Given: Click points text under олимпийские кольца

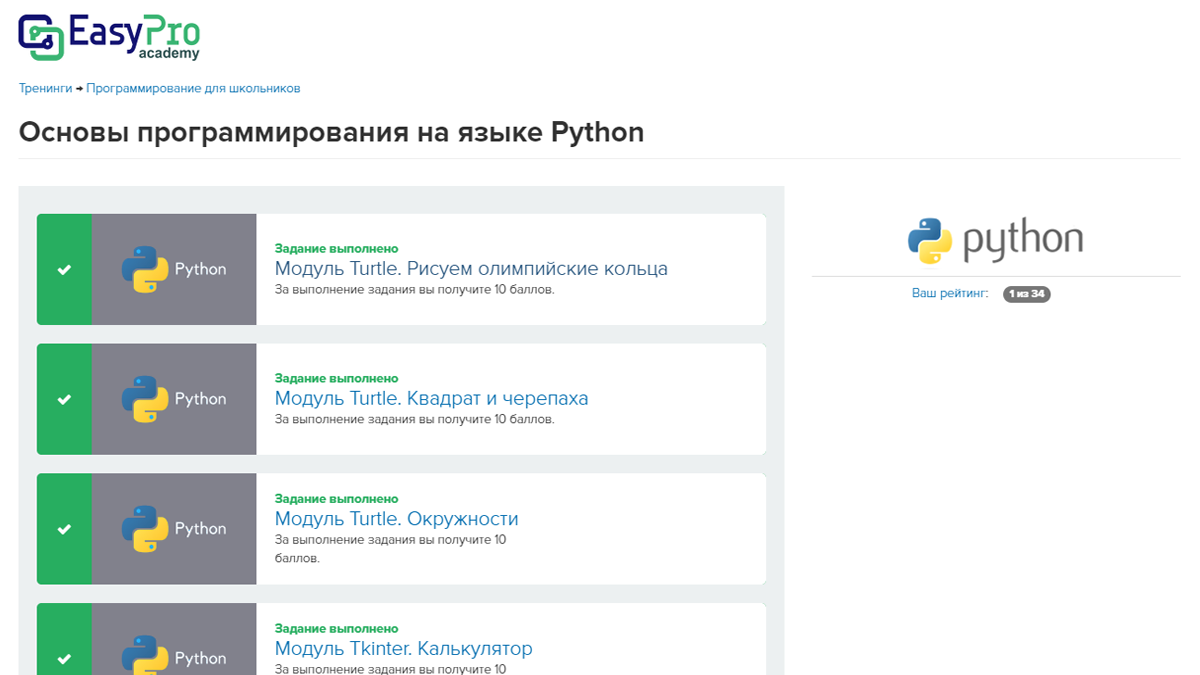Looking at the screenshot, I should [x=414, y=289].
